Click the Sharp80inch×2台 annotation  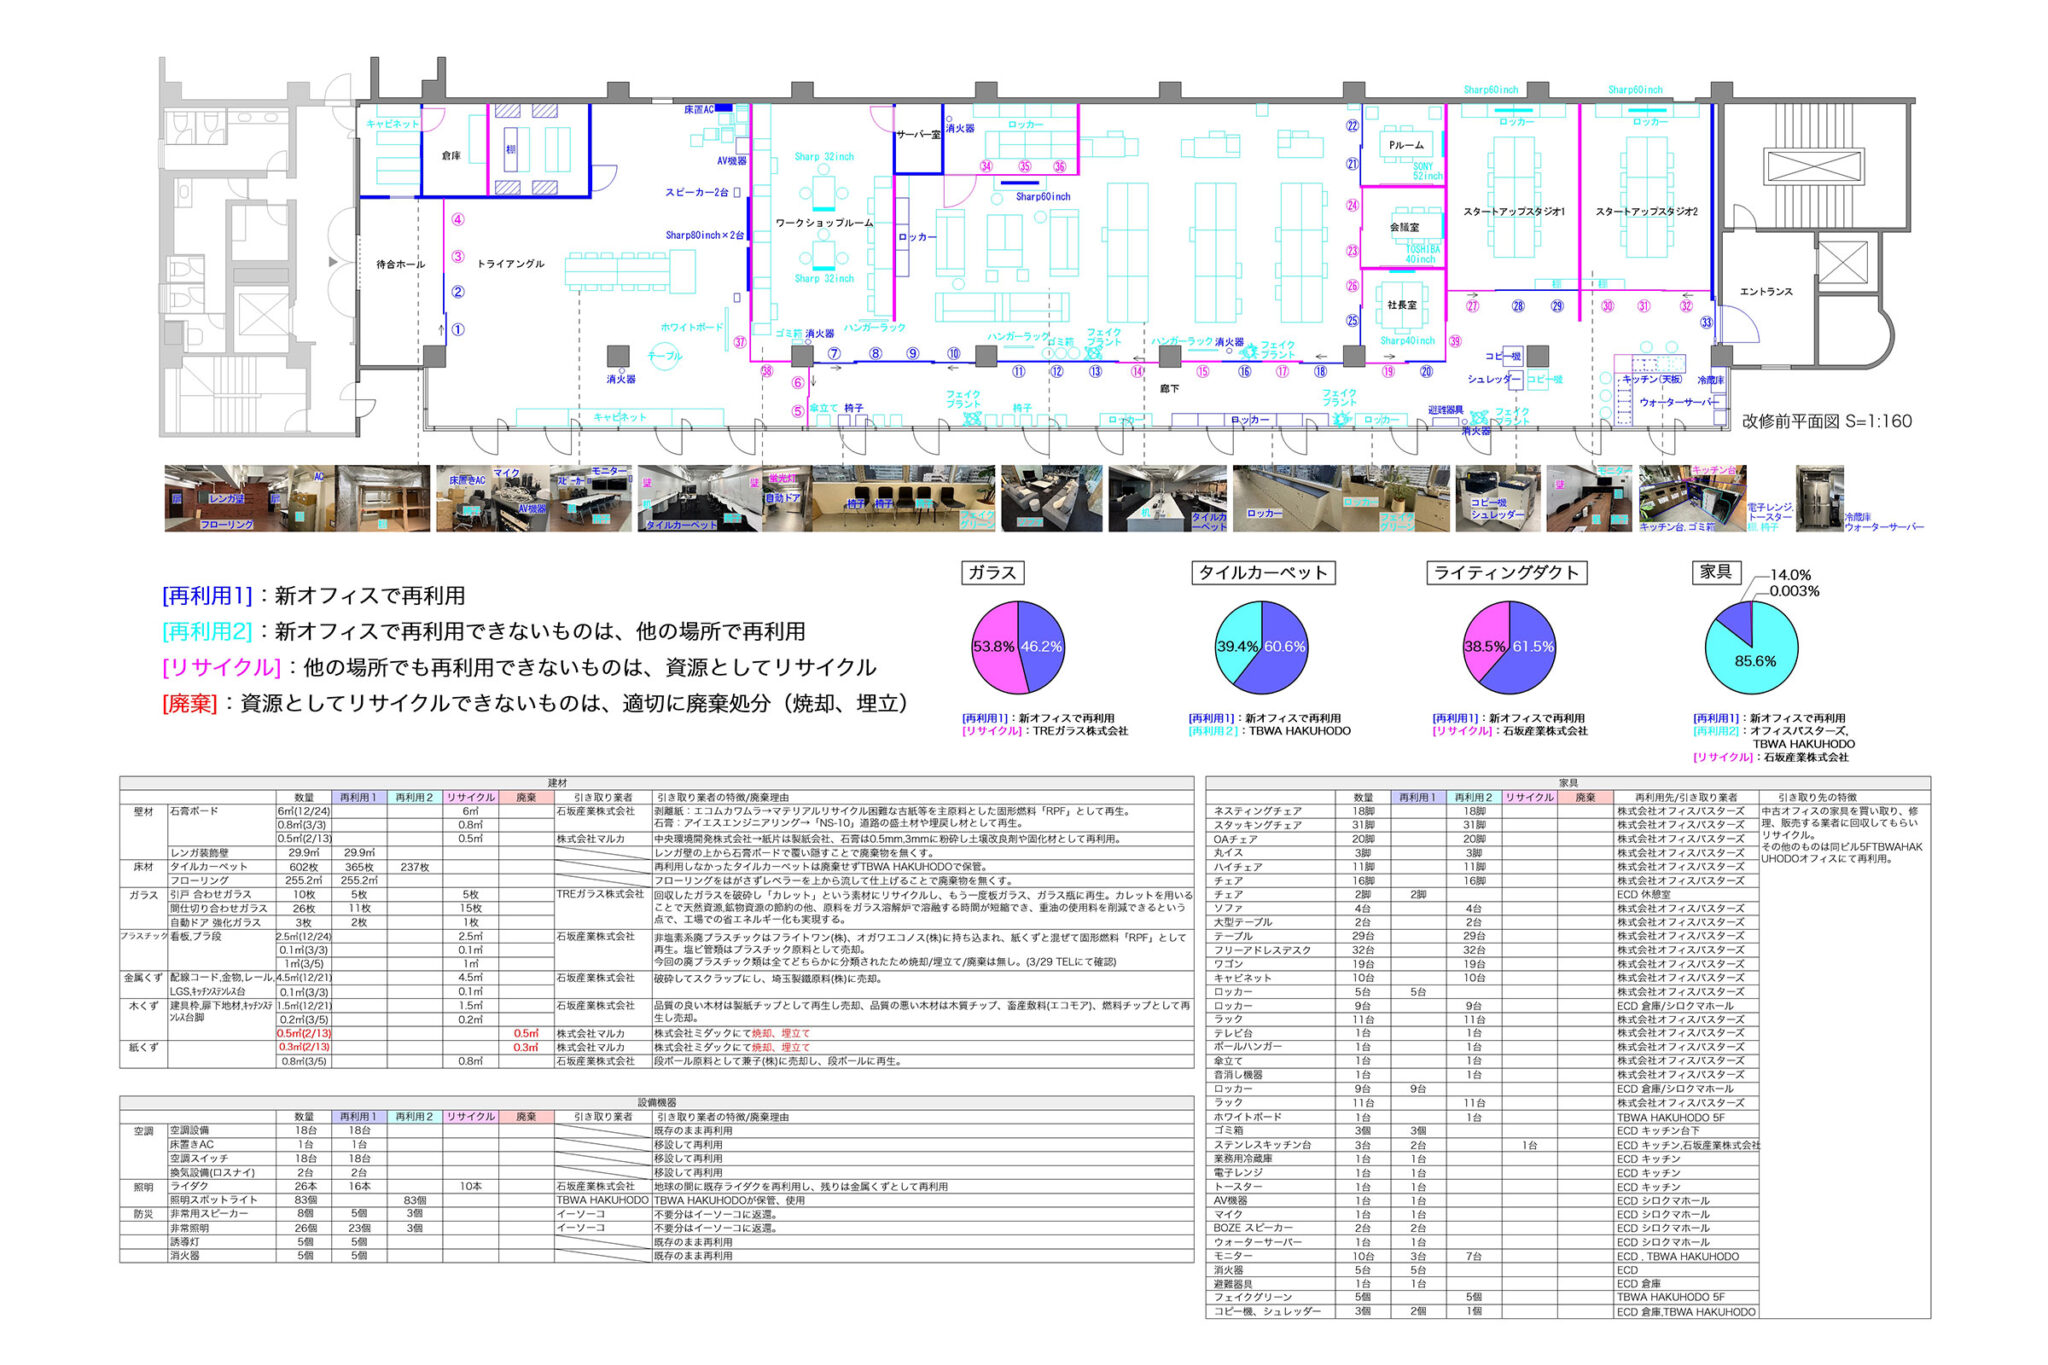point(705,236)
